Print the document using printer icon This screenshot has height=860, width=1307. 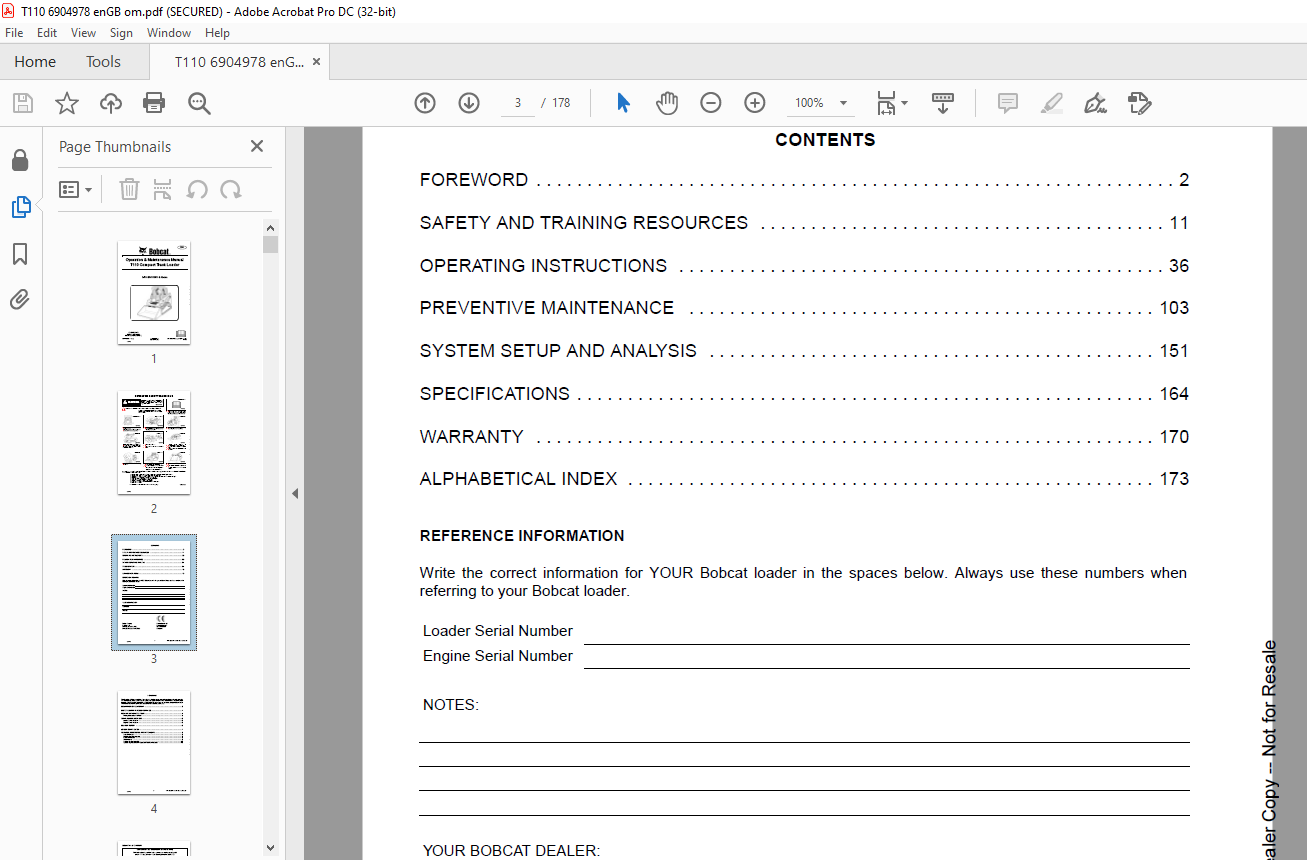pyautogui.click(x=154, y=103)
